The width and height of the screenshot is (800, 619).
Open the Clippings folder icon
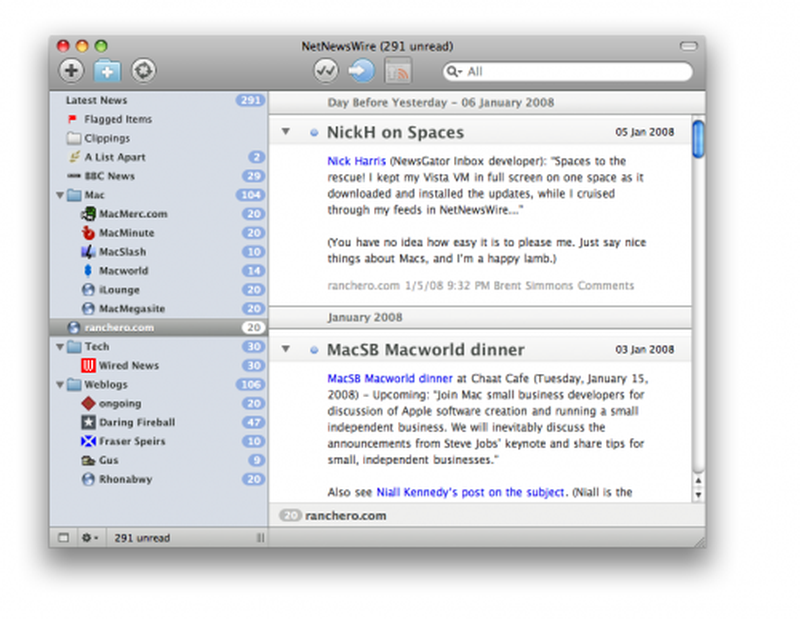point(74,138)
